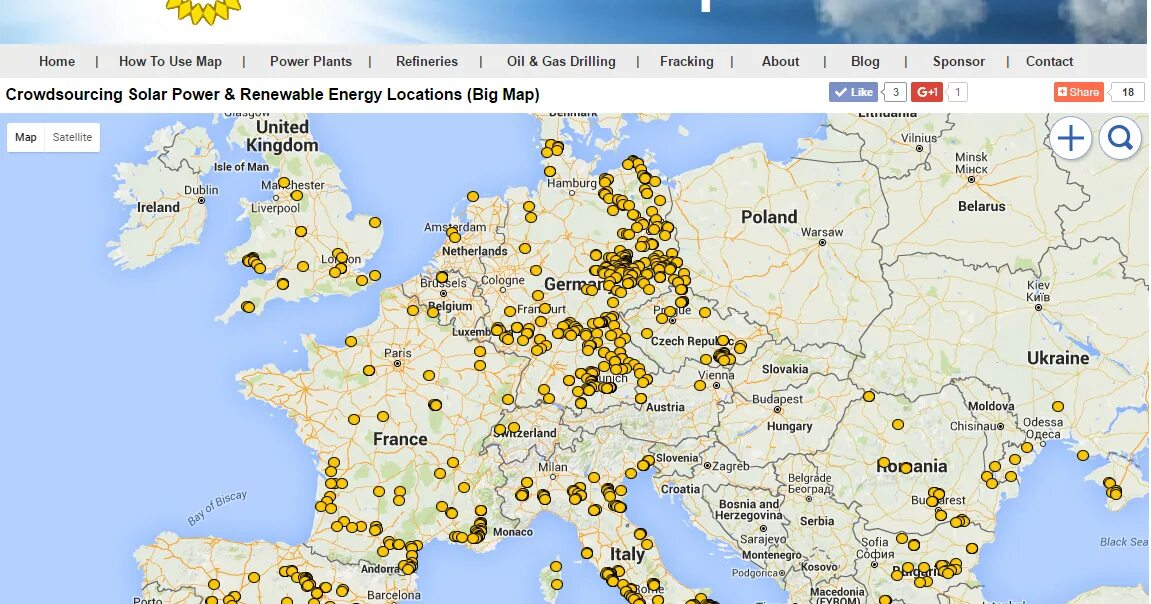Click the red Share button

coord(1078,92)
